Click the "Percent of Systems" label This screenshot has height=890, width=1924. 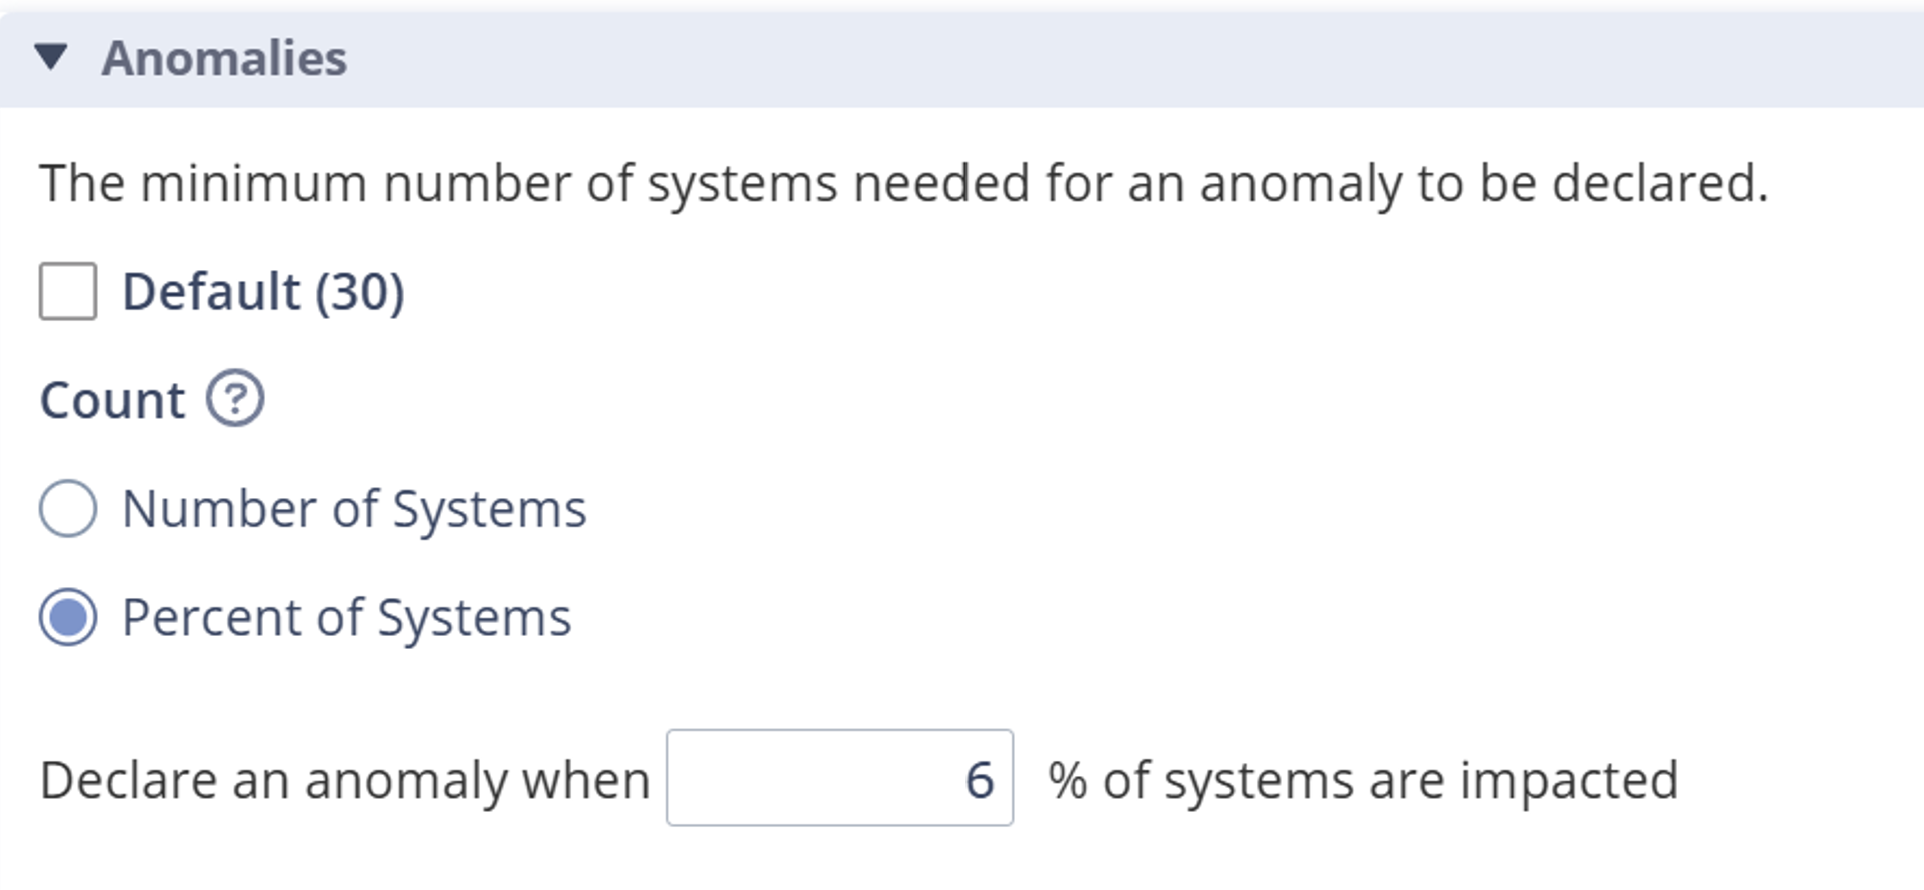346,618
